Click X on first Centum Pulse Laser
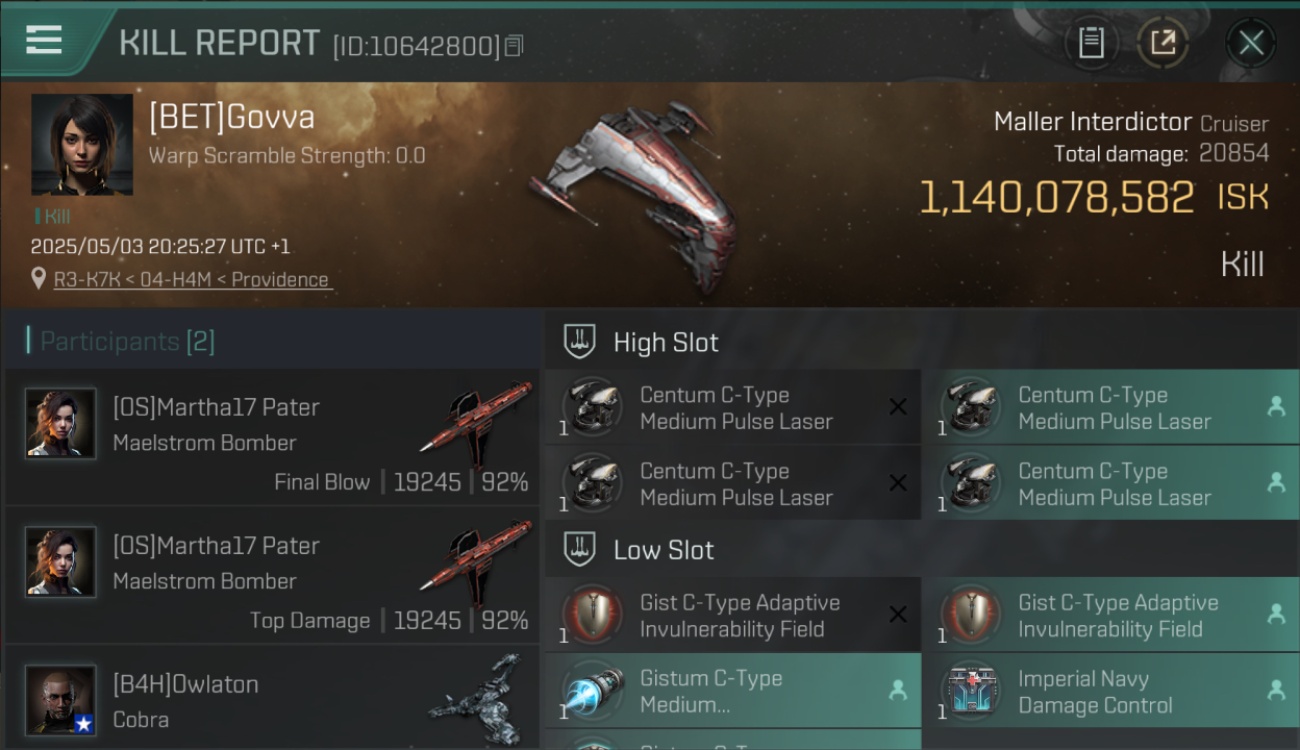The height and width of the screenshot is (750, 1300). [898, 407]
